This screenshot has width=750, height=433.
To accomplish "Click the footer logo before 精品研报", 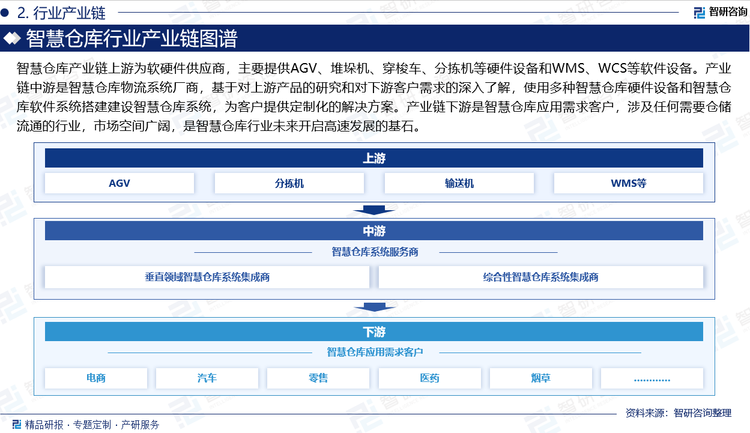I will 17,424.
